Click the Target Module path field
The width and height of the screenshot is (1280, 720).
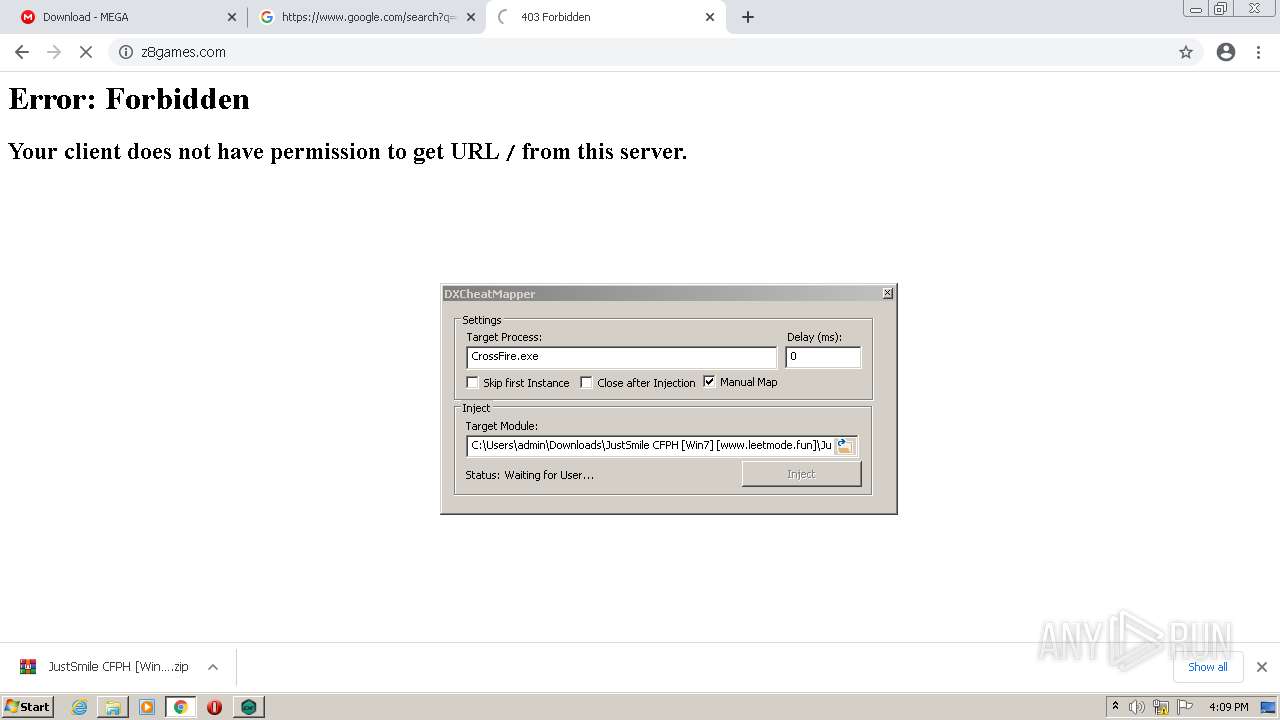click(x=650, y=446)
